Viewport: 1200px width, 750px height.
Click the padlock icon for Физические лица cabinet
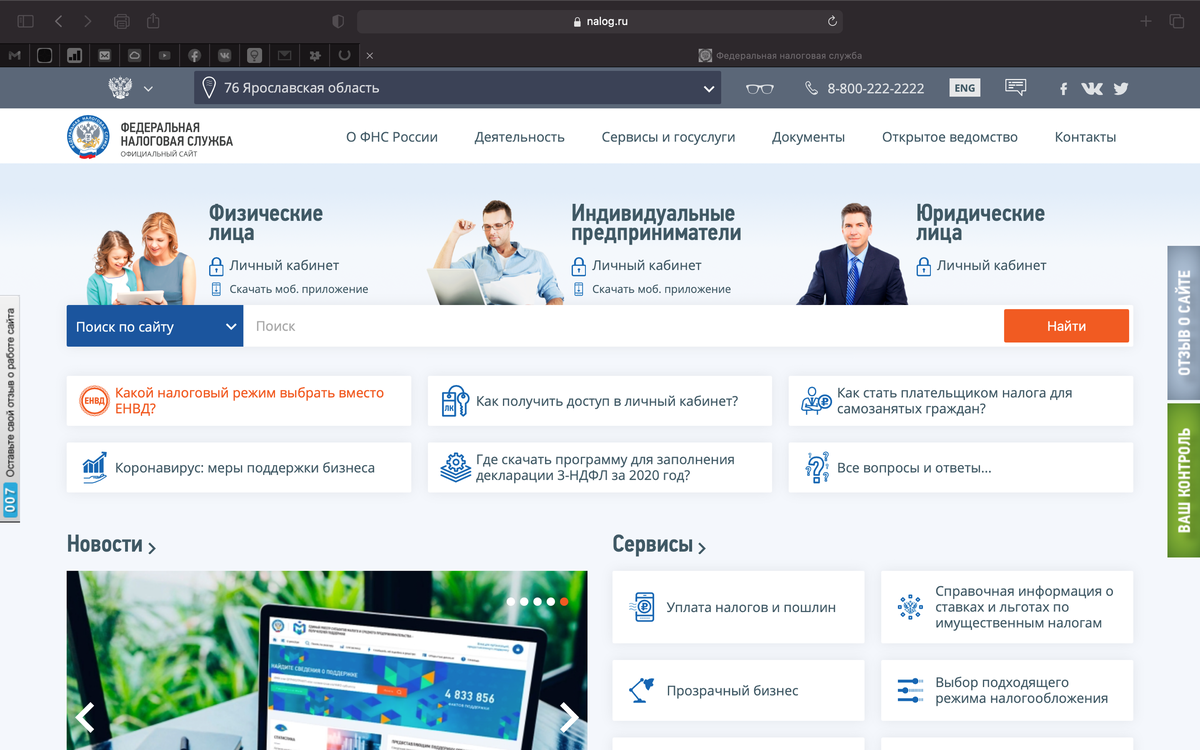point(218,266)
